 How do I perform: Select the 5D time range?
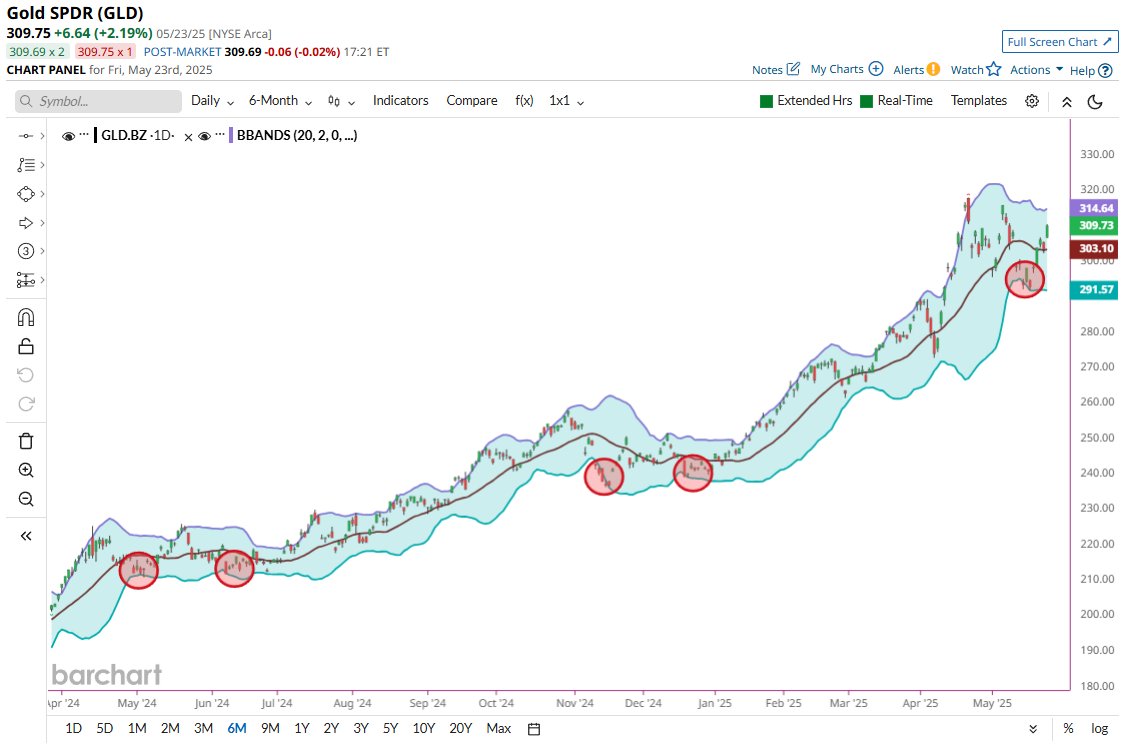105,729
